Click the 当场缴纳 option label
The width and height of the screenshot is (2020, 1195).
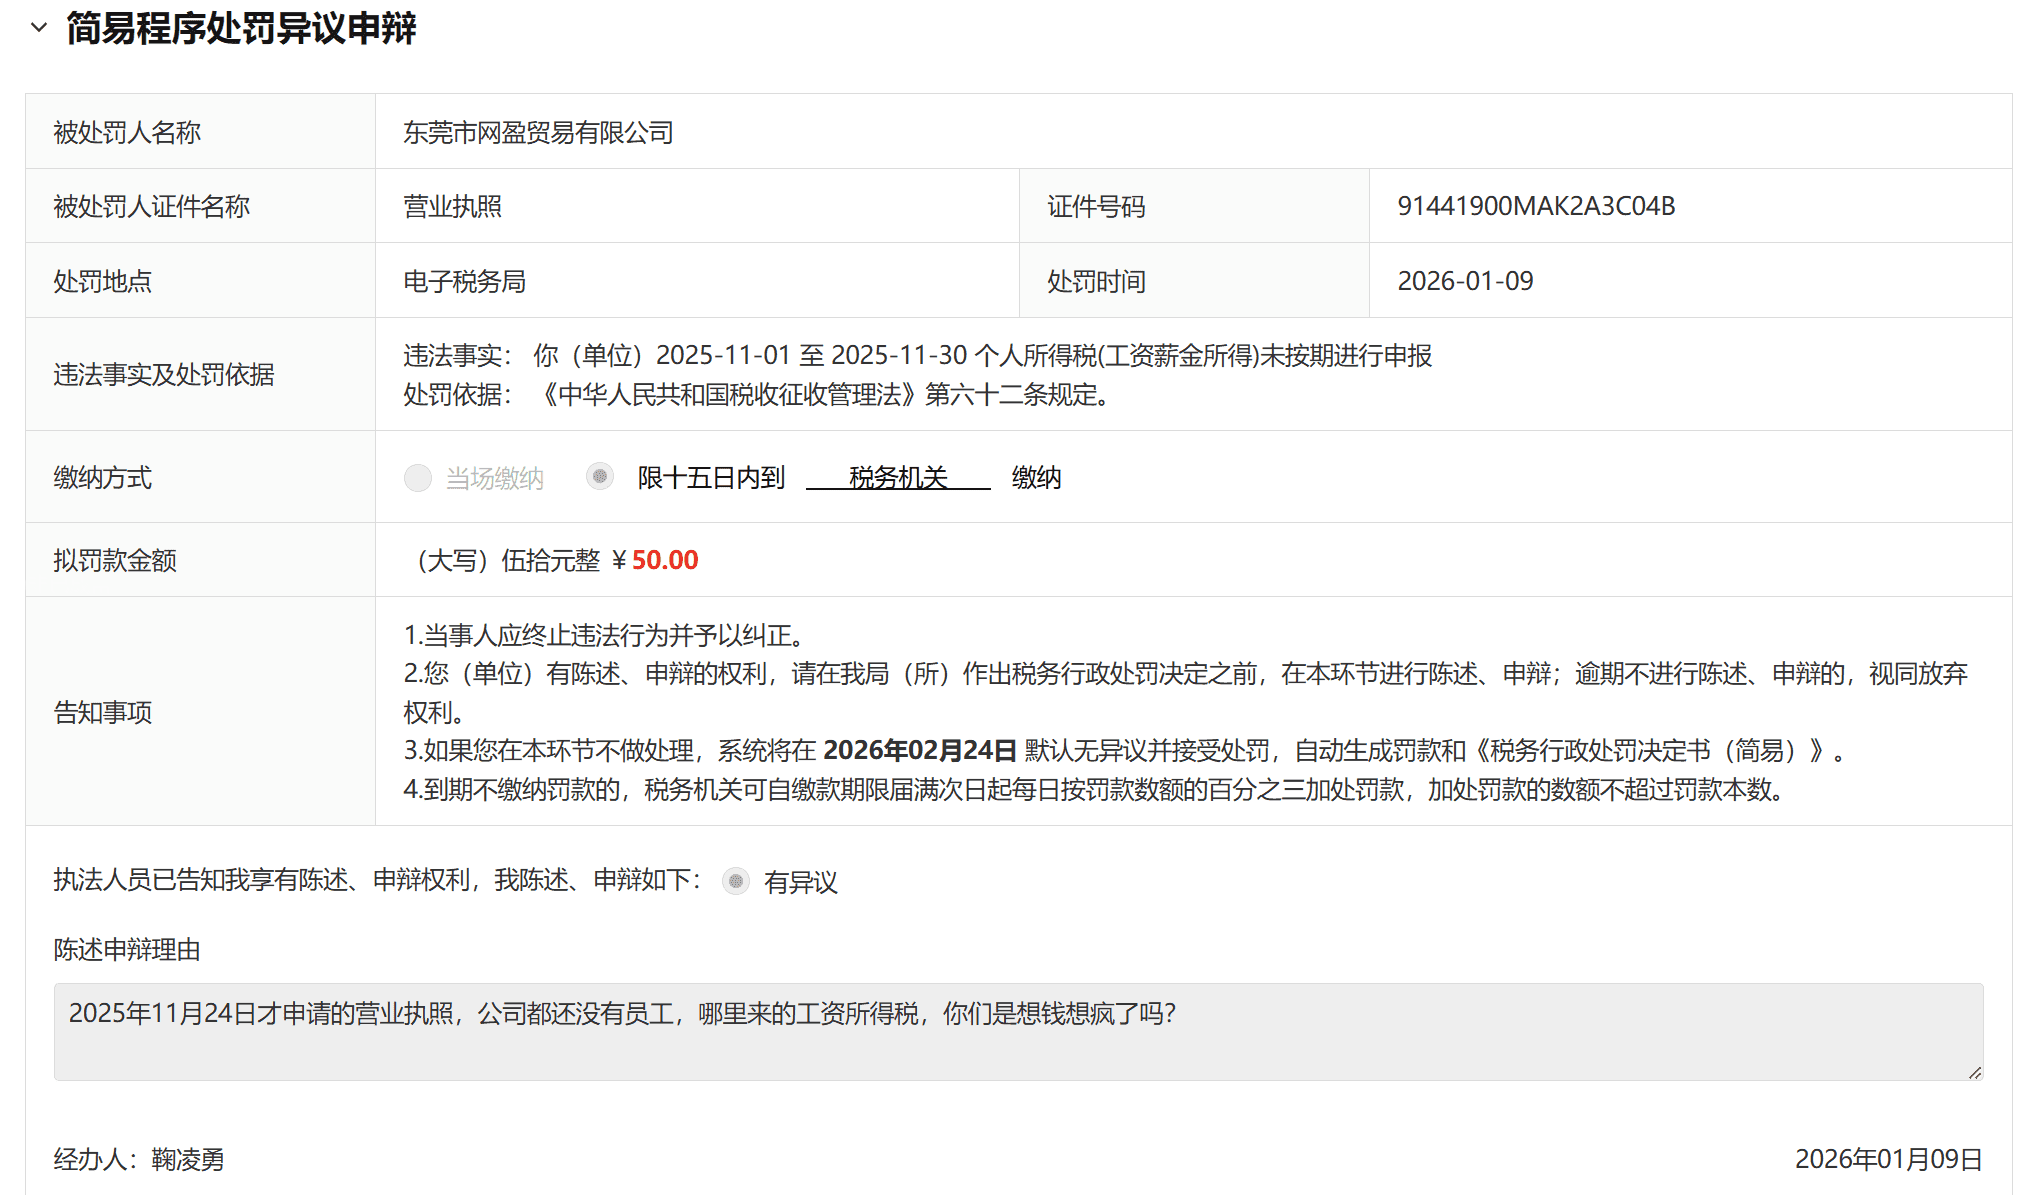click(x=494, y=478)
